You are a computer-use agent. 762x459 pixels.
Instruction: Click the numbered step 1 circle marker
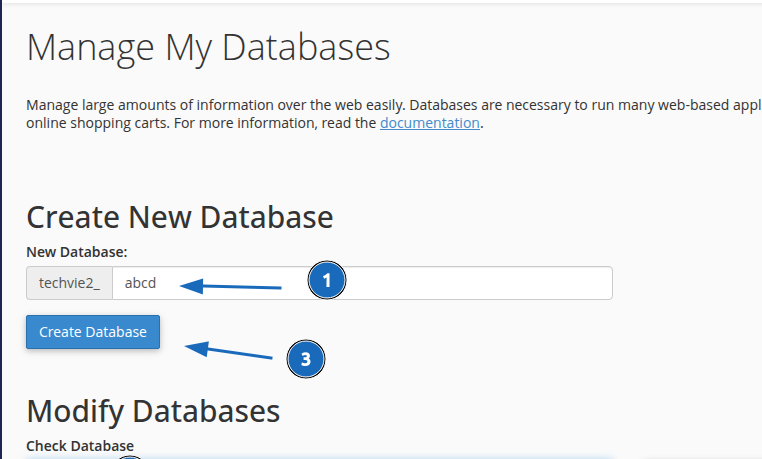click(327, 281)
